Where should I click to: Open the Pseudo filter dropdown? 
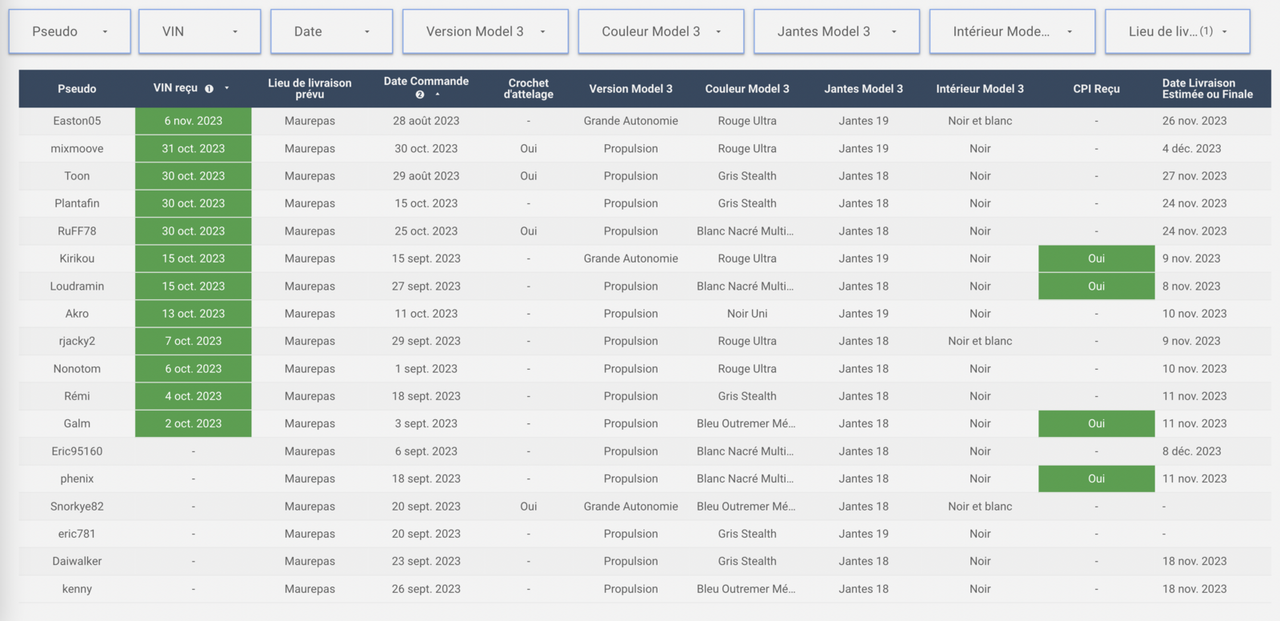(x=70, y=32)
